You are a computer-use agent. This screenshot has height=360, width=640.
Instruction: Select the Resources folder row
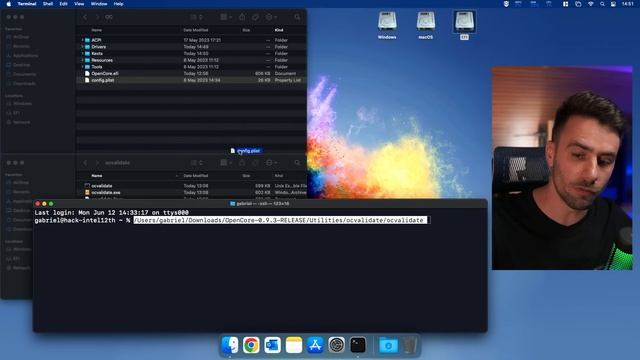(191, 60)
